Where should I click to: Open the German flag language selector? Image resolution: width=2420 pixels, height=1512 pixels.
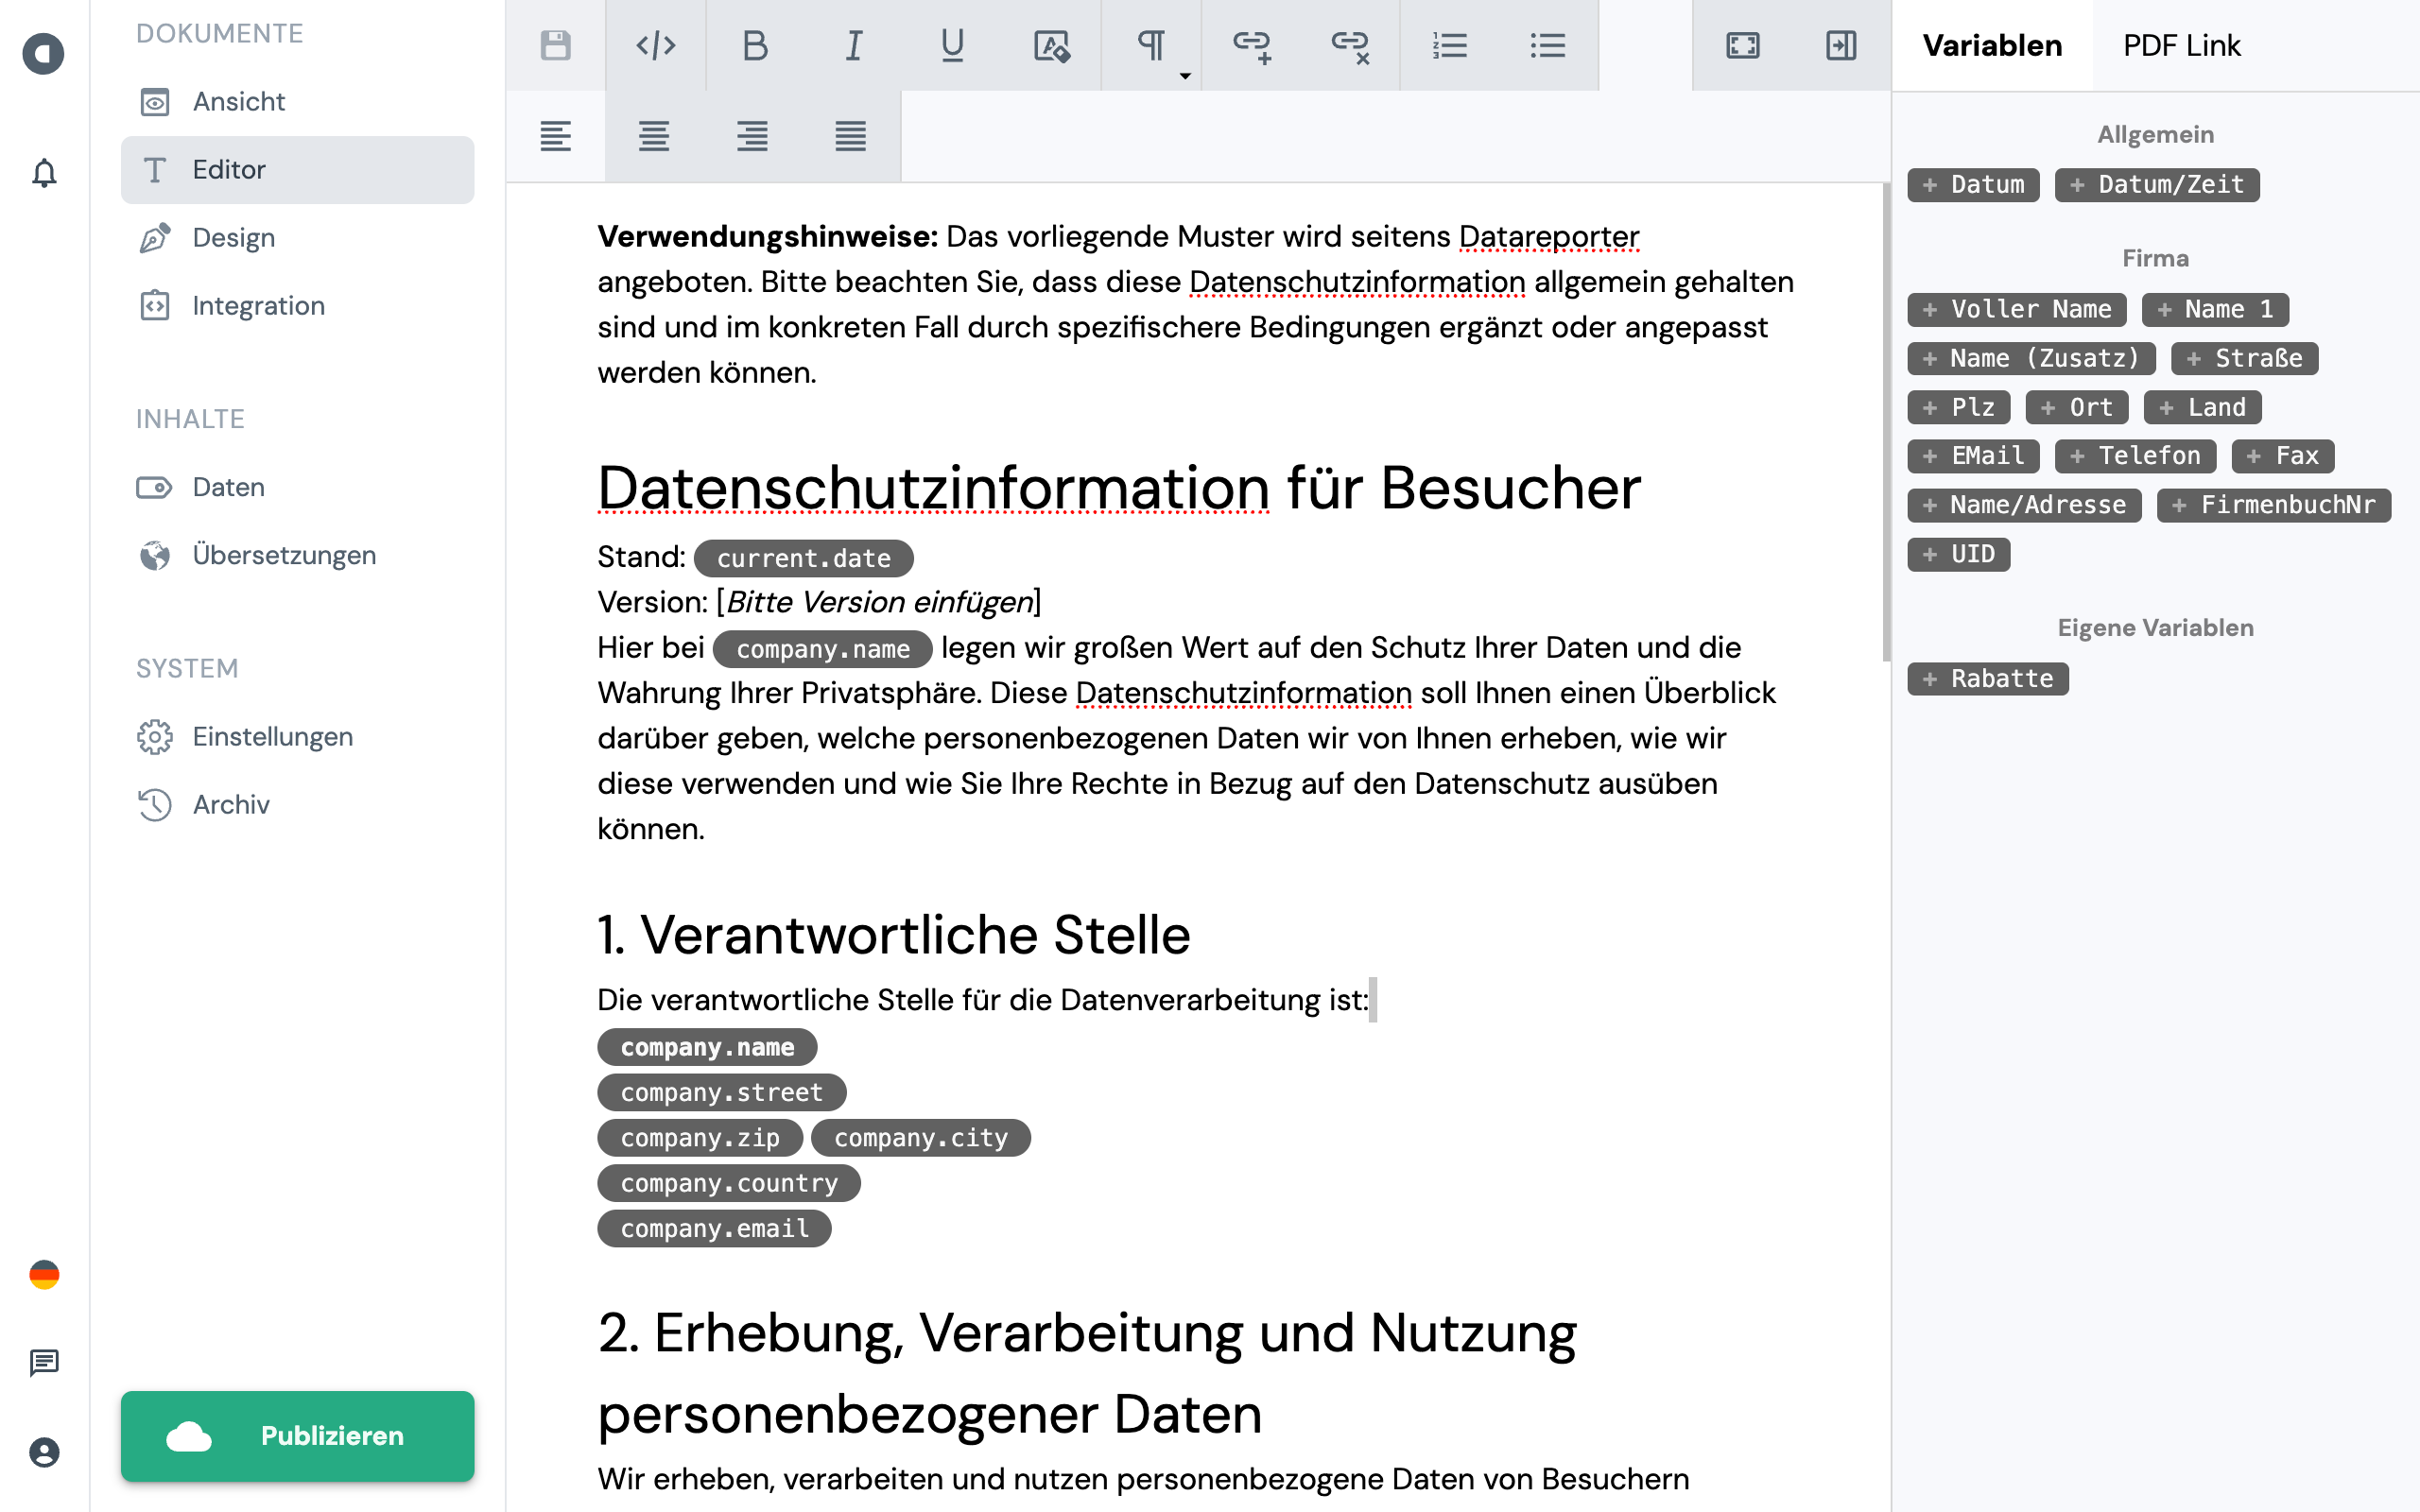coord(44,1274)
